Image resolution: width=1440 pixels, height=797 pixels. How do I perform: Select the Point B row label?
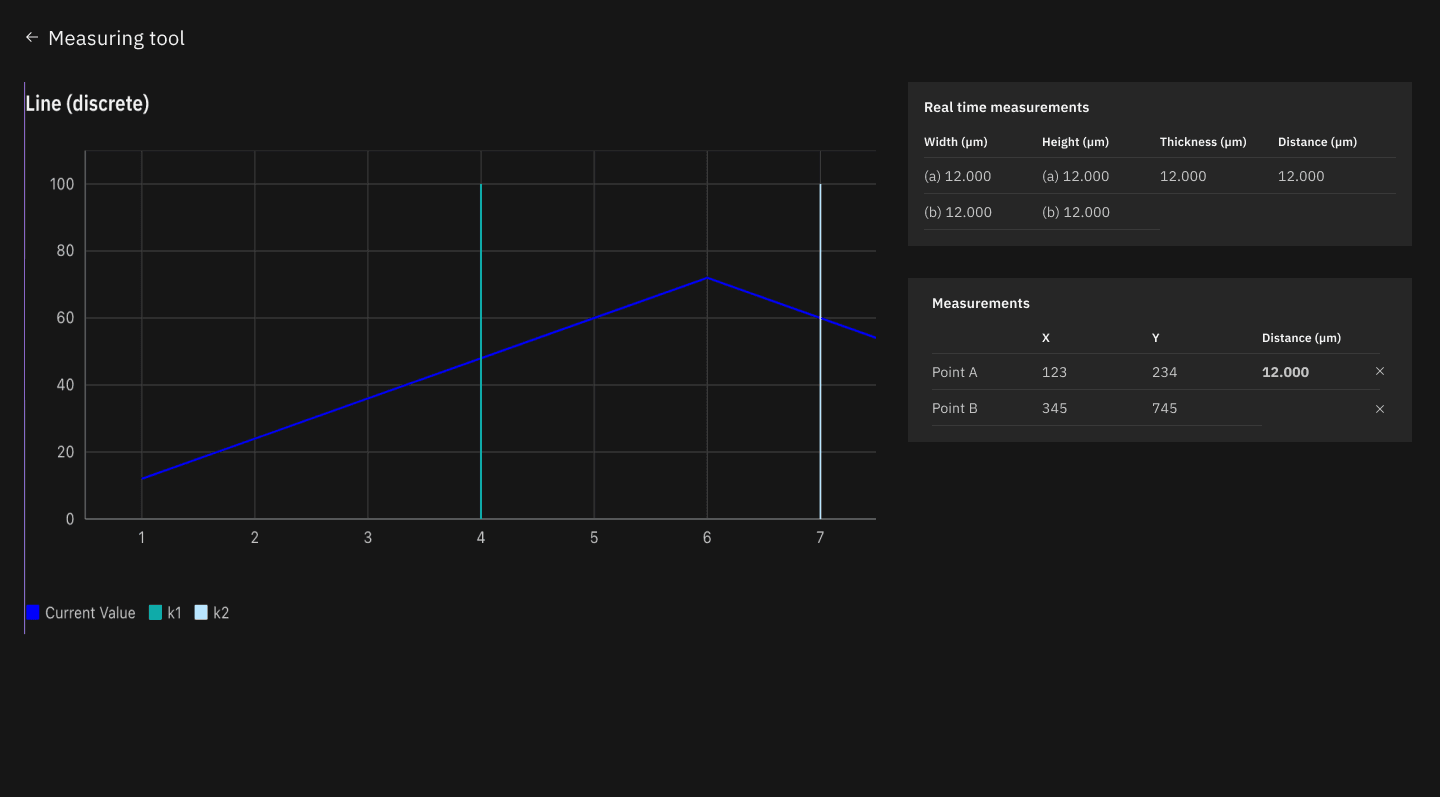point(954,408)
